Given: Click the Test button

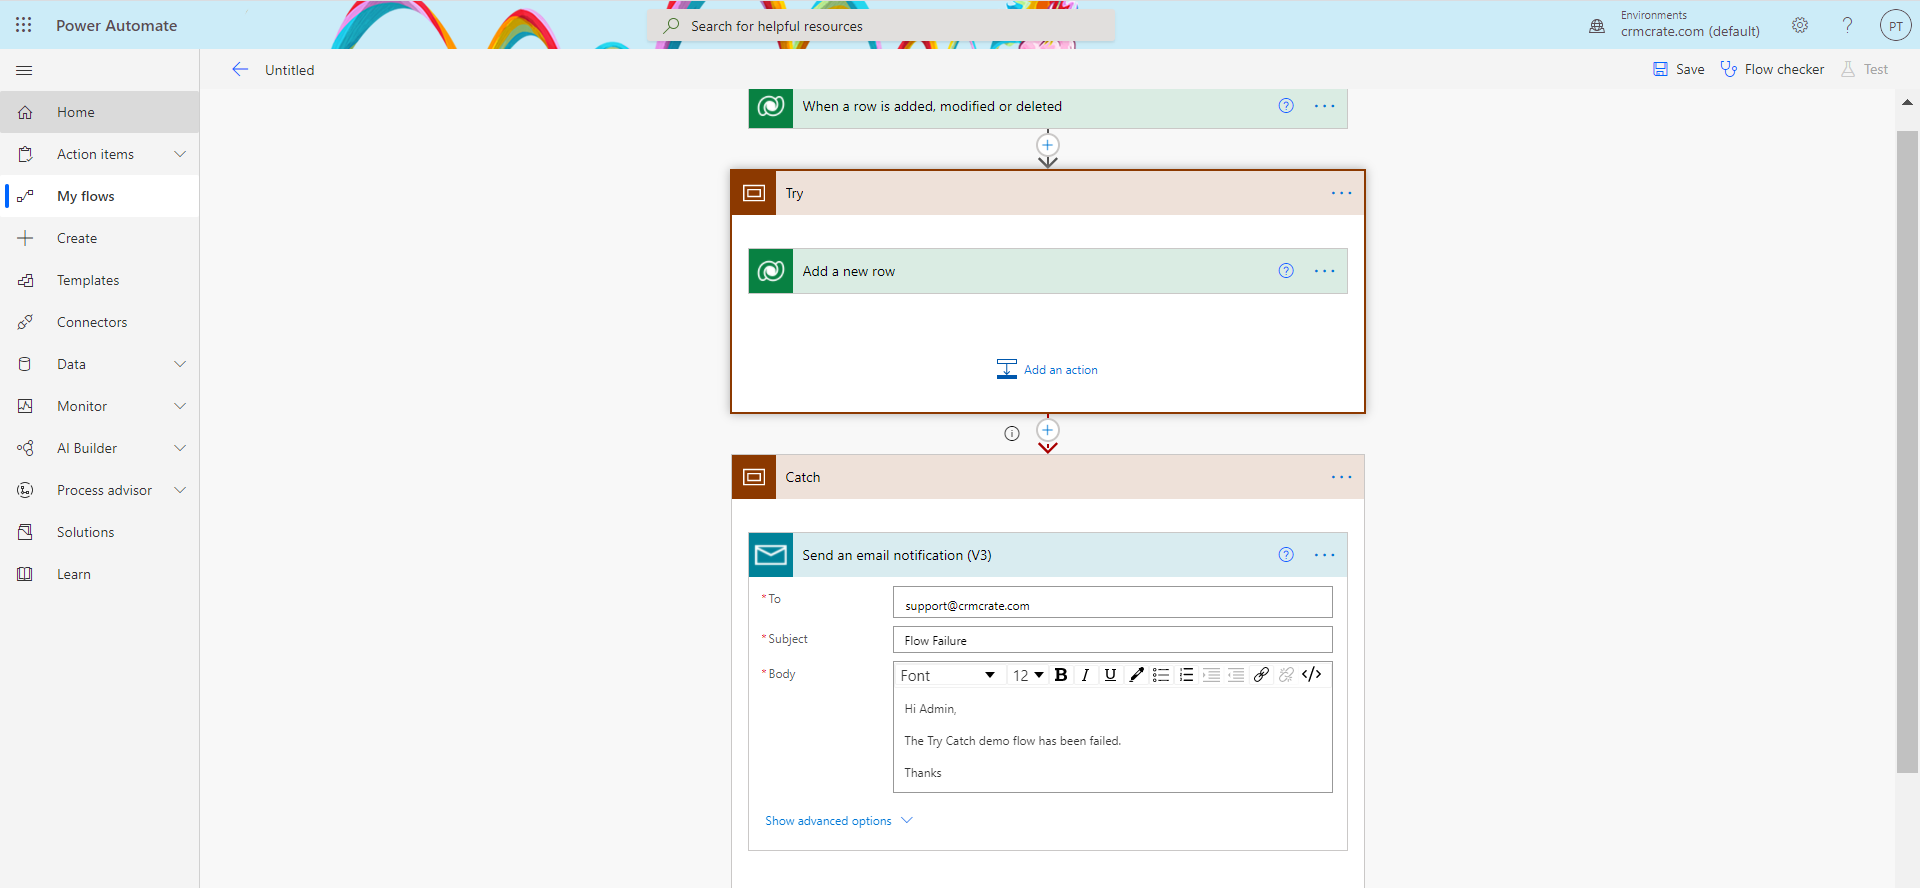Looking at the screenshot, I should click(x=1865, y=69).
